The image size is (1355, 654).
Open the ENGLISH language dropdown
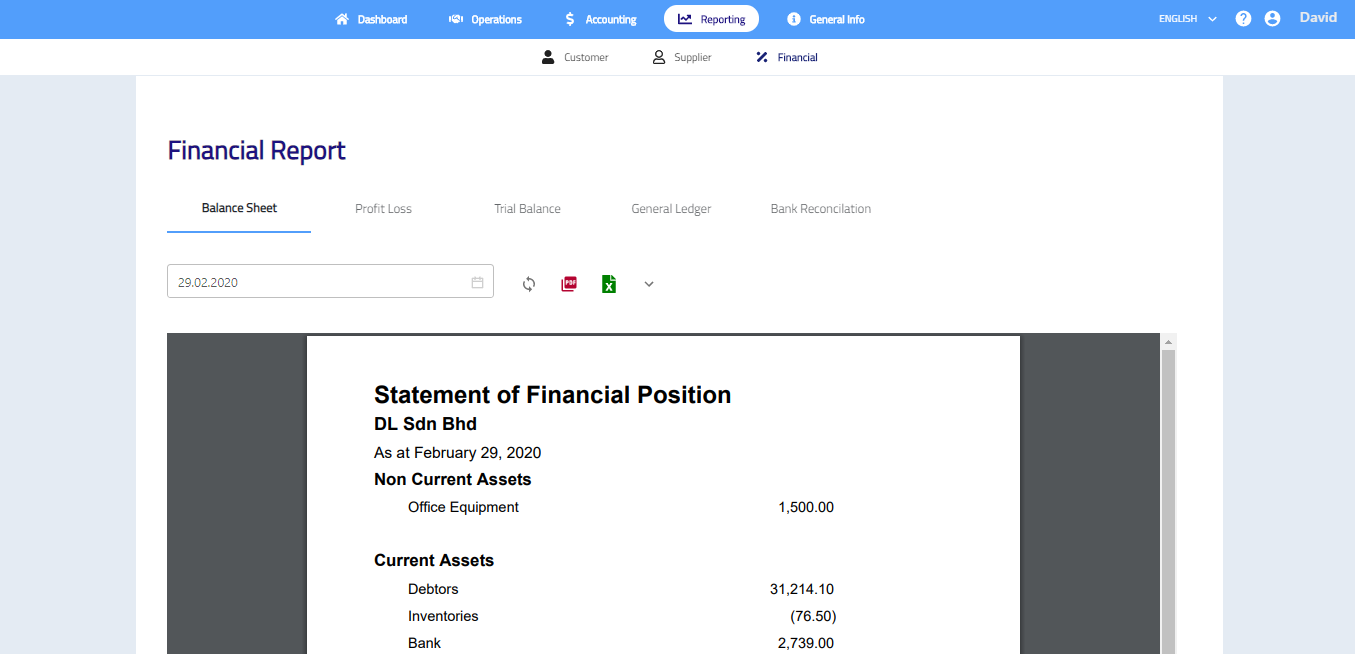(1187, 19)
